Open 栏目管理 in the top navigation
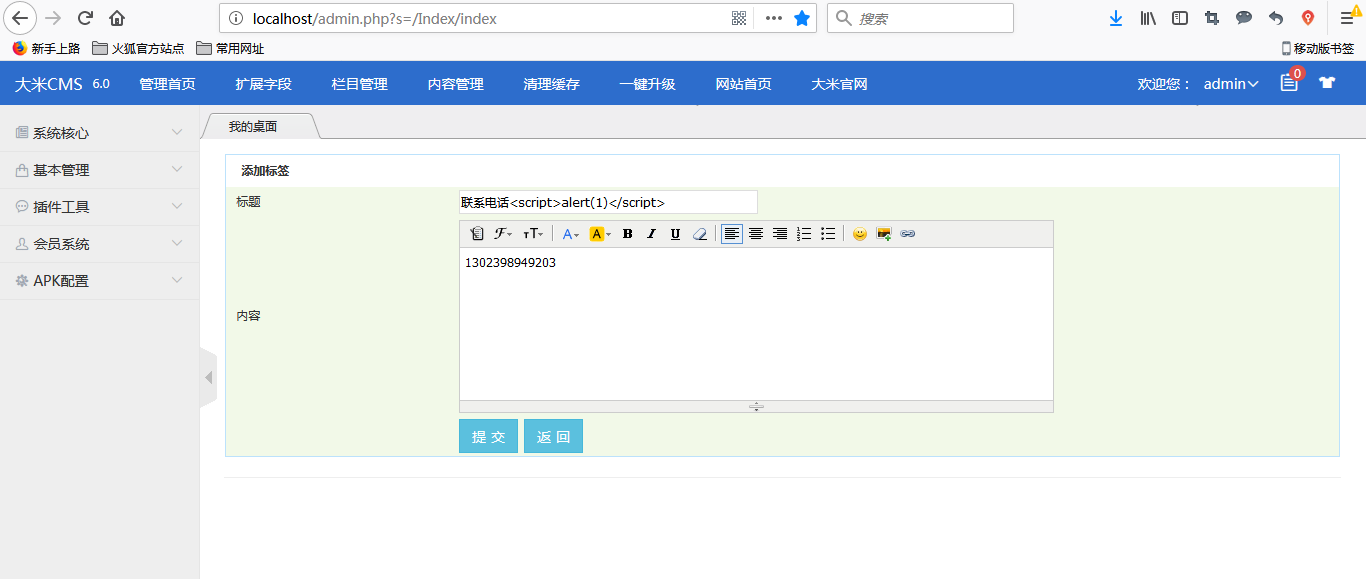This screenshot has width=1366, height=579. click(359, 84)
